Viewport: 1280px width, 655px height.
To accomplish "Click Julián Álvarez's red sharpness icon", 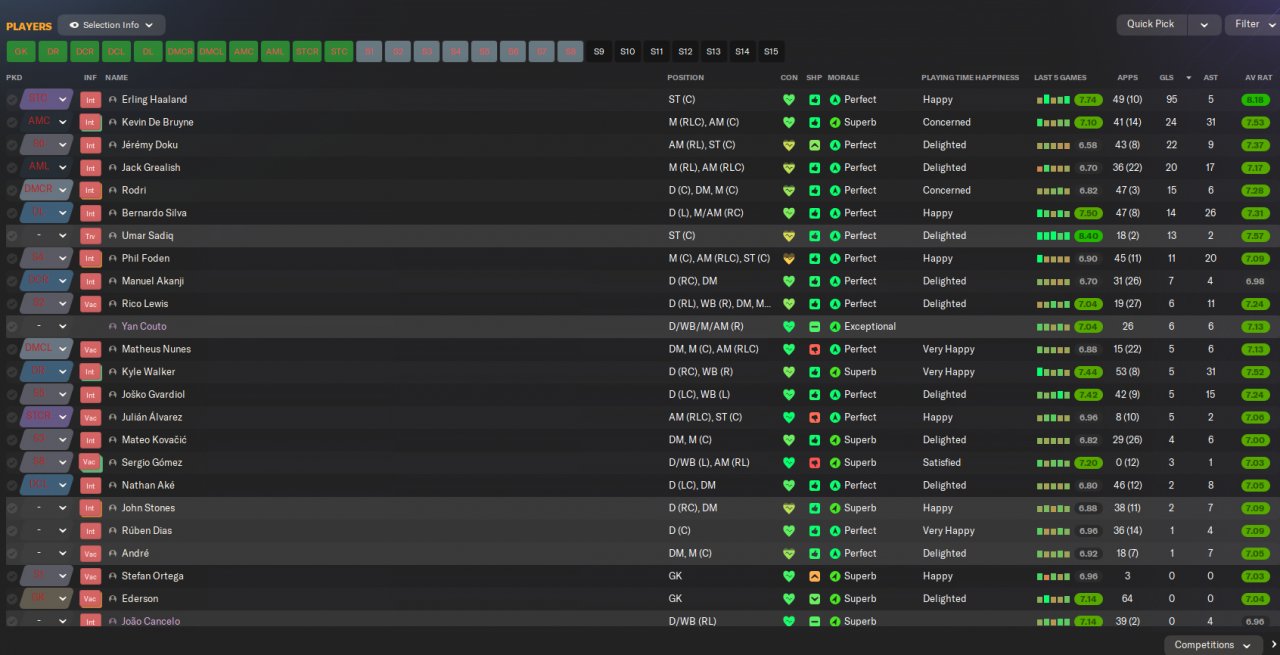I will coord(814,417).
